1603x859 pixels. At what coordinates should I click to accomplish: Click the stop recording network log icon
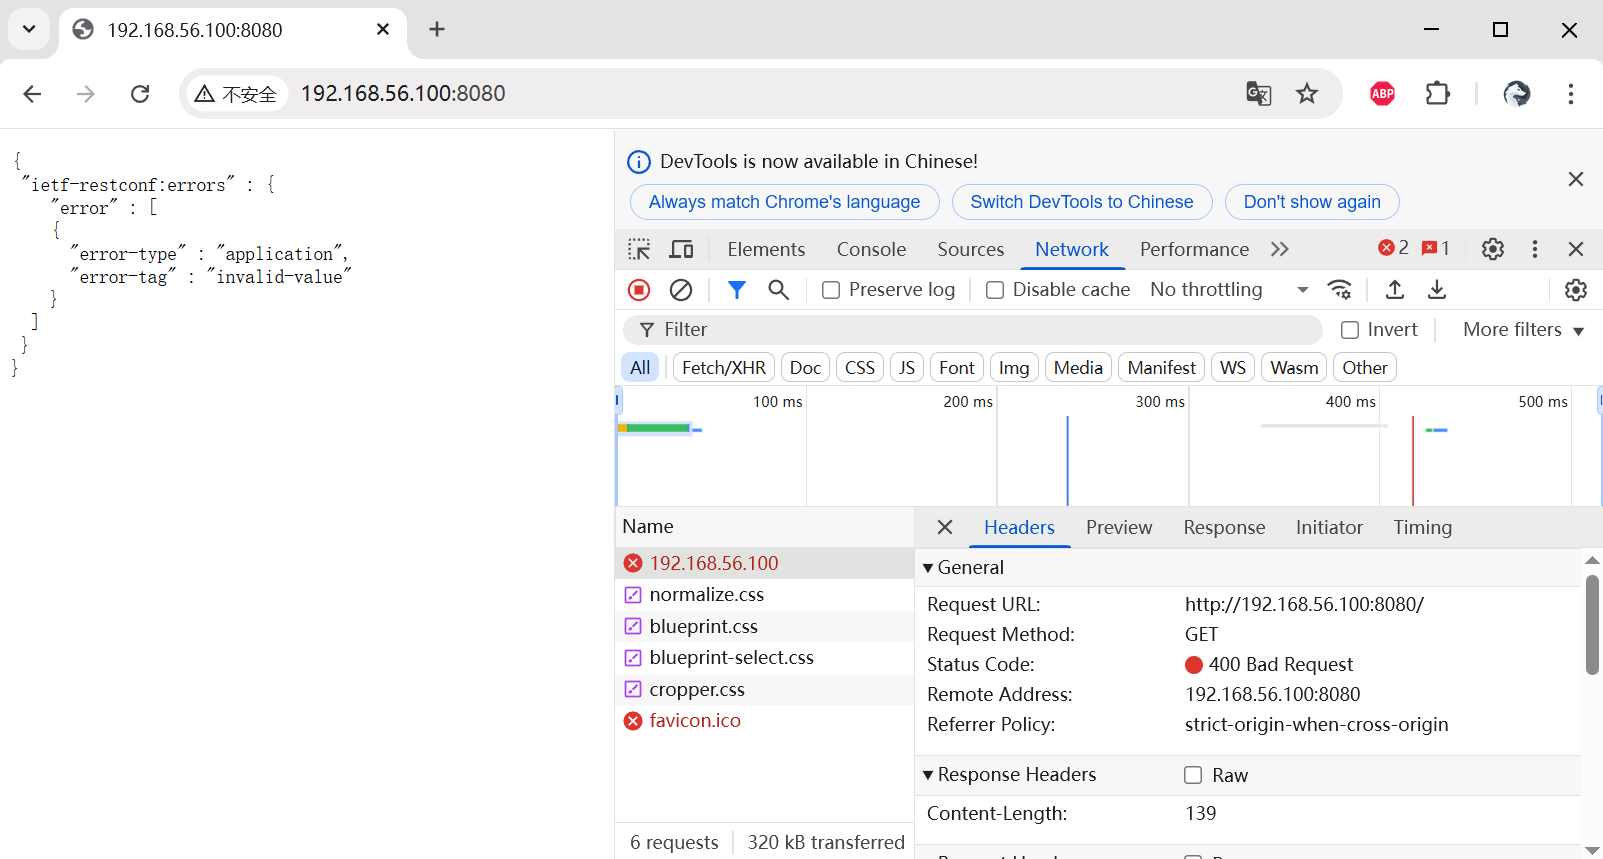coord(639,290)
